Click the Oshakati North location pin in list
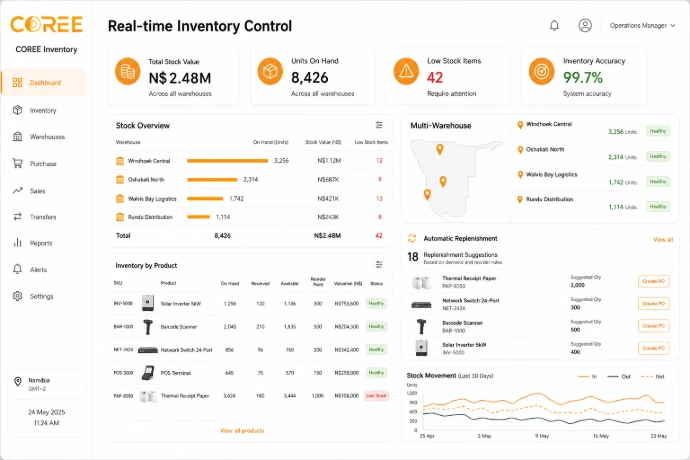Viewport: 690px width, 460px height. coord(520,150)
